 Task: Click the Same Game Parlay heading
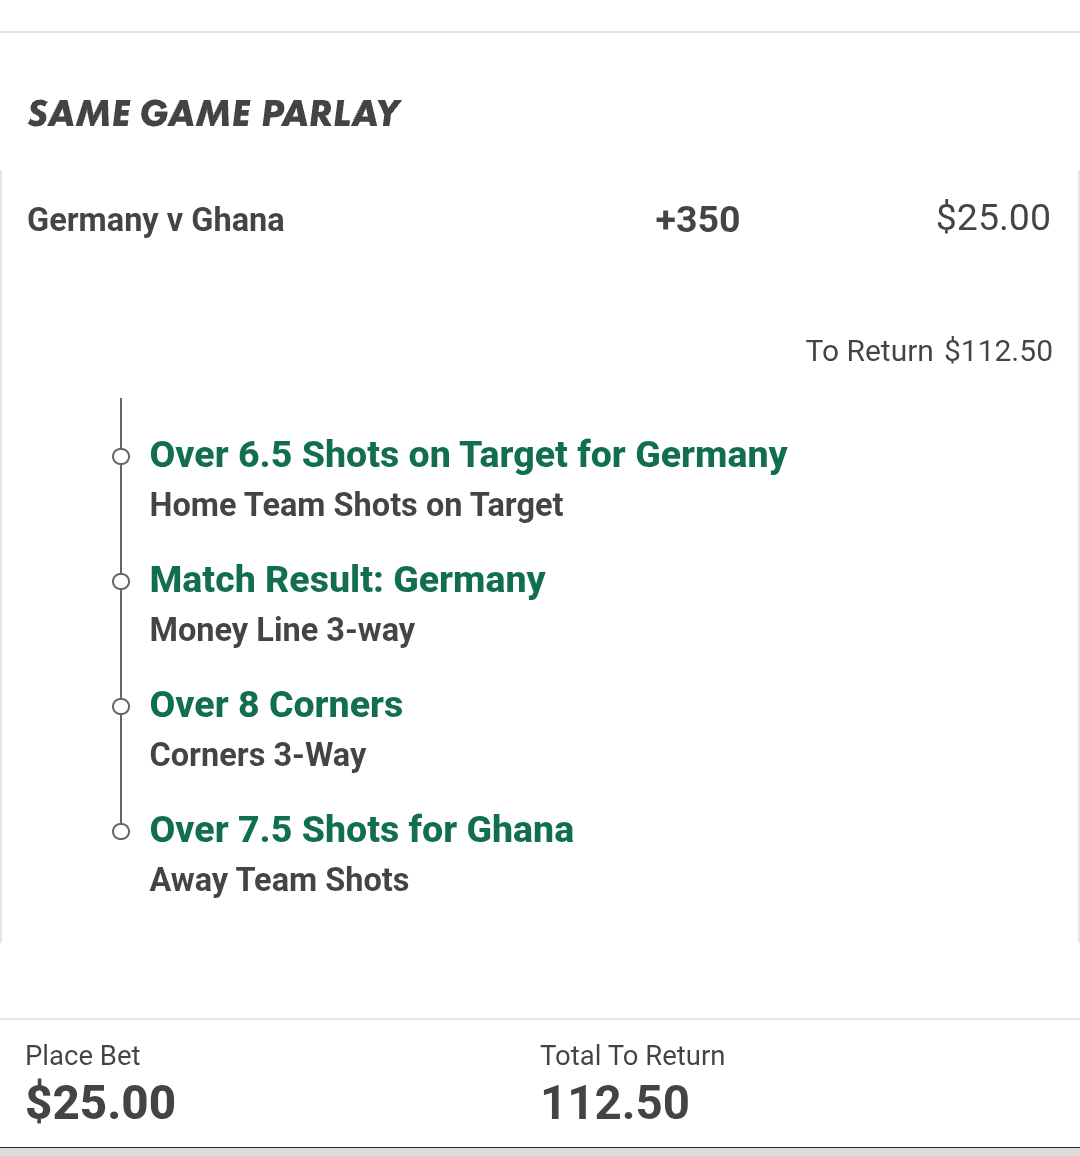coord(214,114)
